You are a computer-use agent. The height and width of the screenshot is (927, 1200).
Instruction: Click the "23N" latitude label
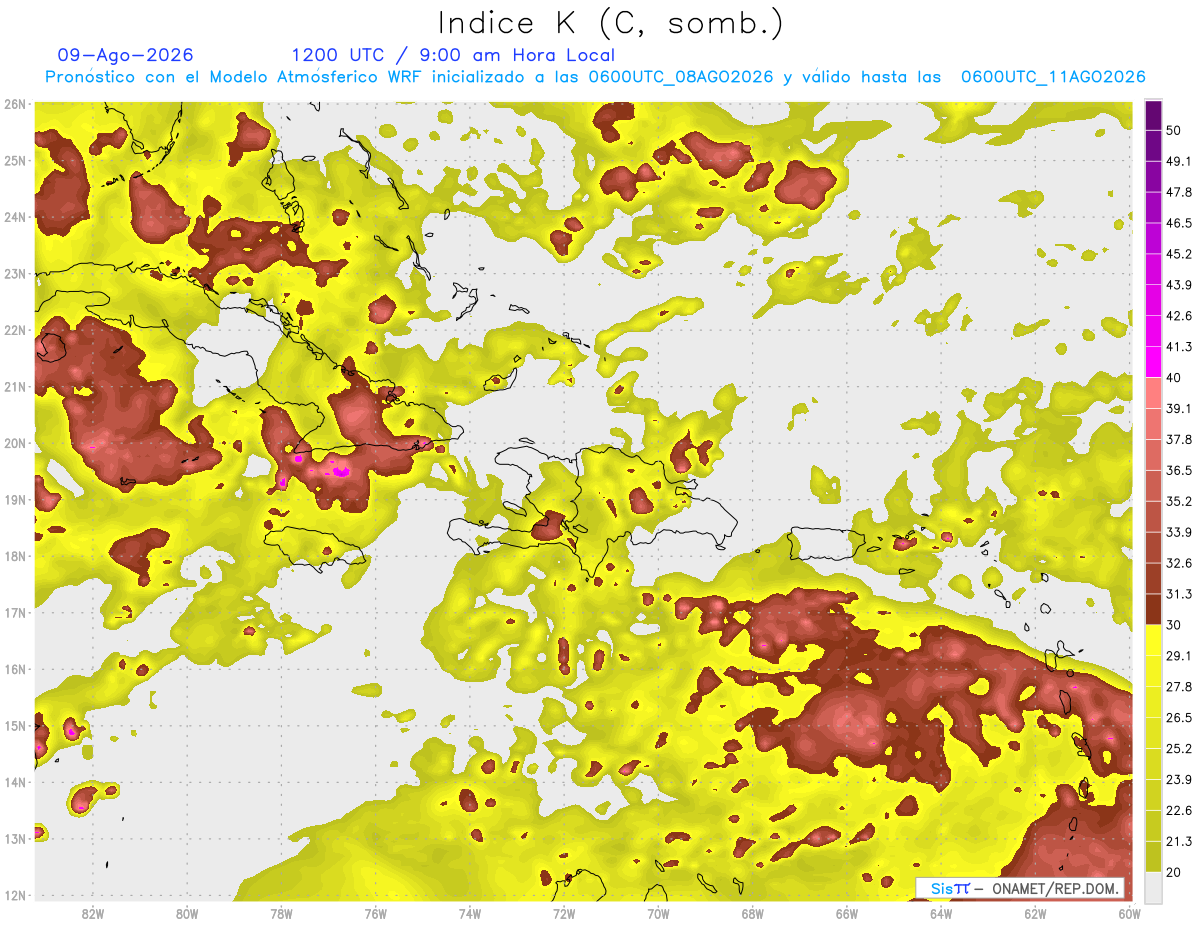[x=16, y=273]
